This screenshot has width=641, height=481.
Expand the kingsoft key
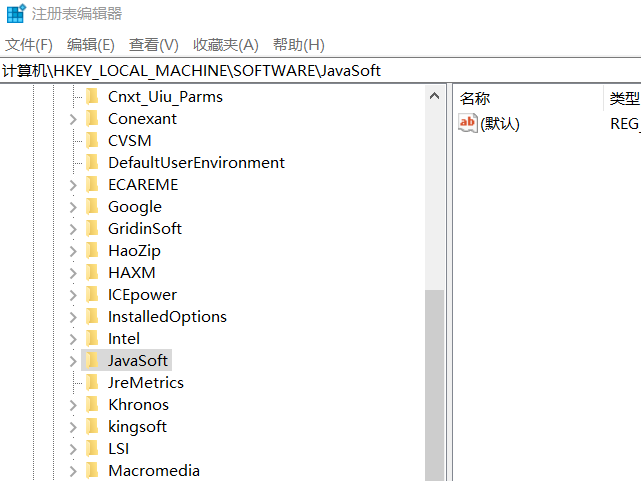click(73, 427)
